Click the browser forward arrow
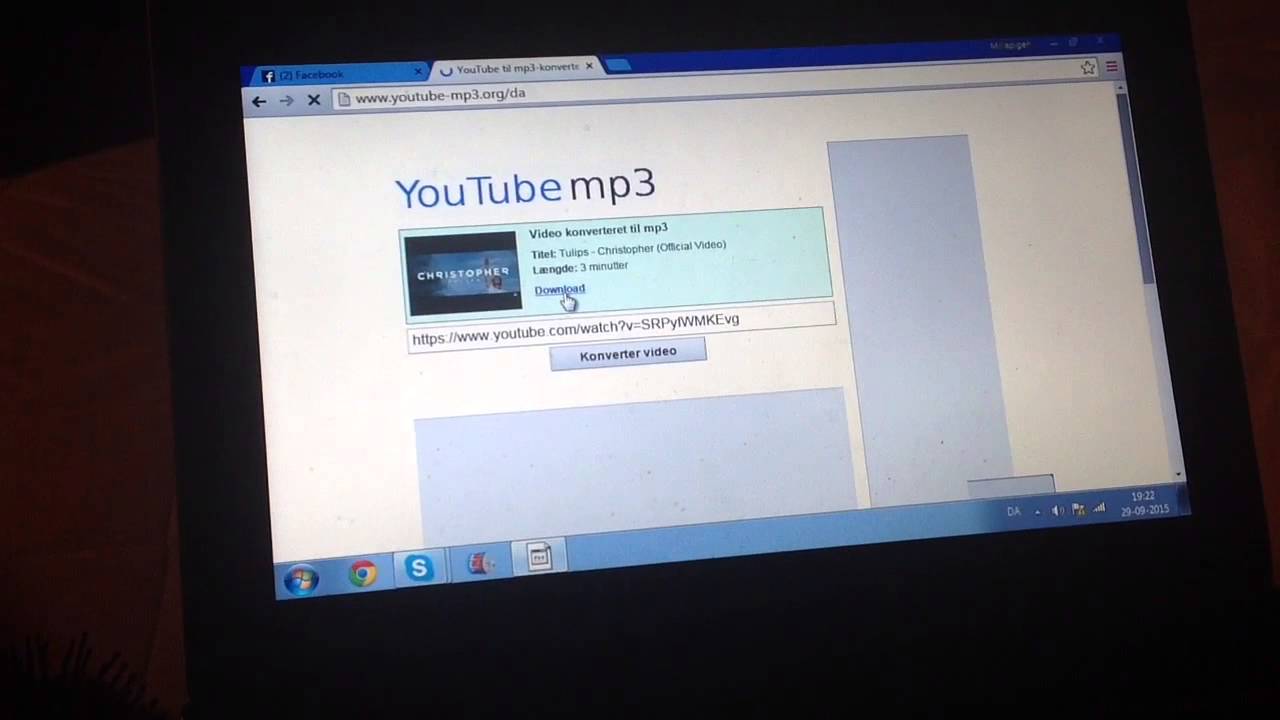Viewport: 1280px width, 720px height. coord(286,100)
